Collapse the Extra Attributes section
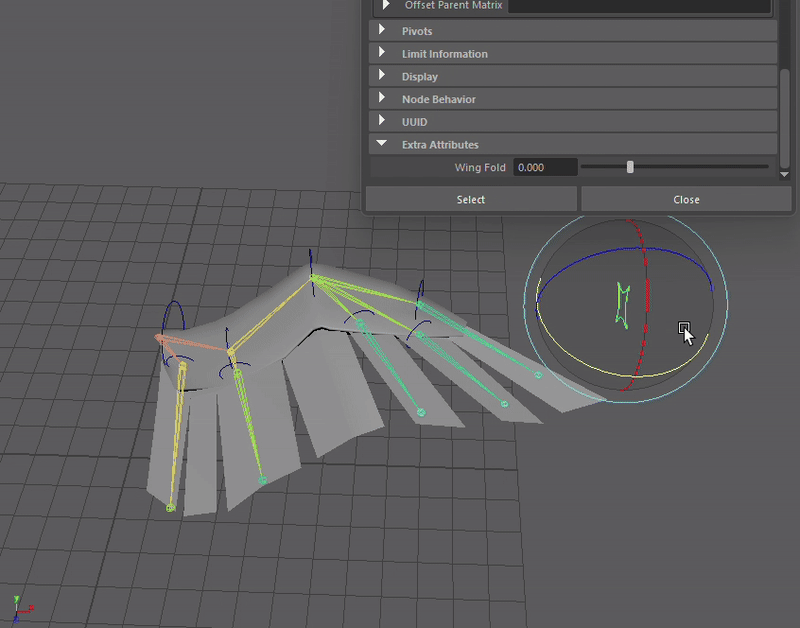Viewport: 800px width, 628px height. tap(384, 143)
